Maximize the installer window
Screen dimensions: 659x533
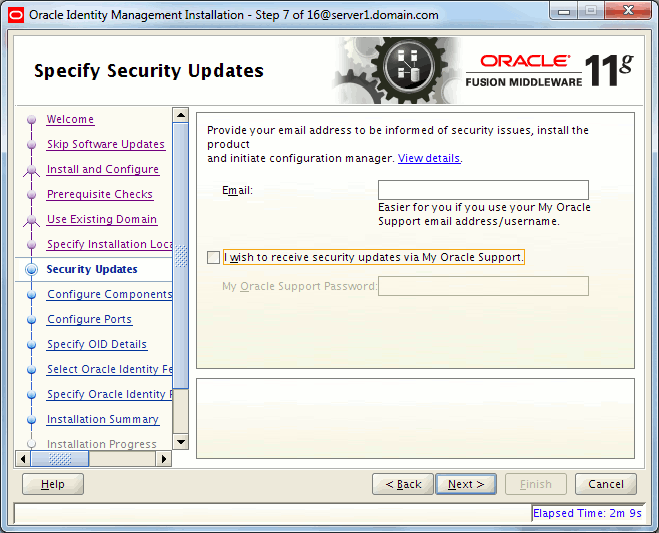591,11
